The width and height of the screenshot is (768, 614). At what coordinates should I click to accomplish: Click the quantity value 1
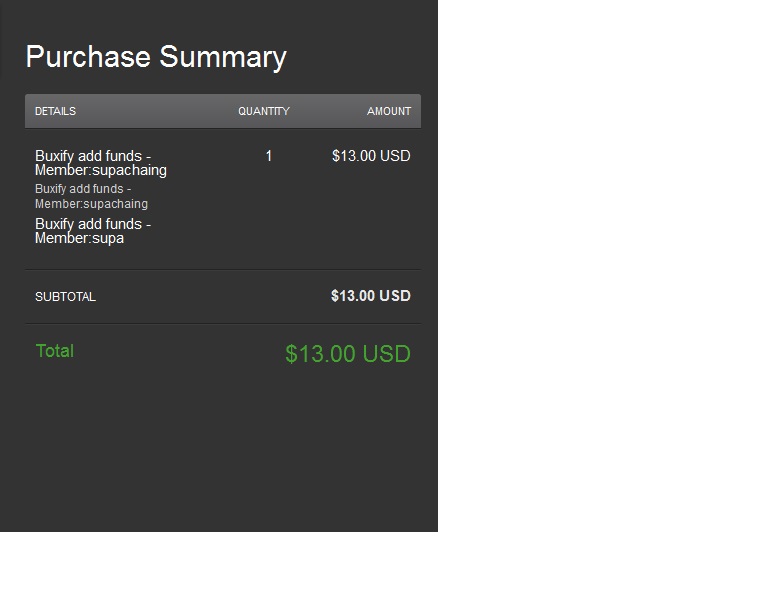pyautogui.click(x=269, y=156)
